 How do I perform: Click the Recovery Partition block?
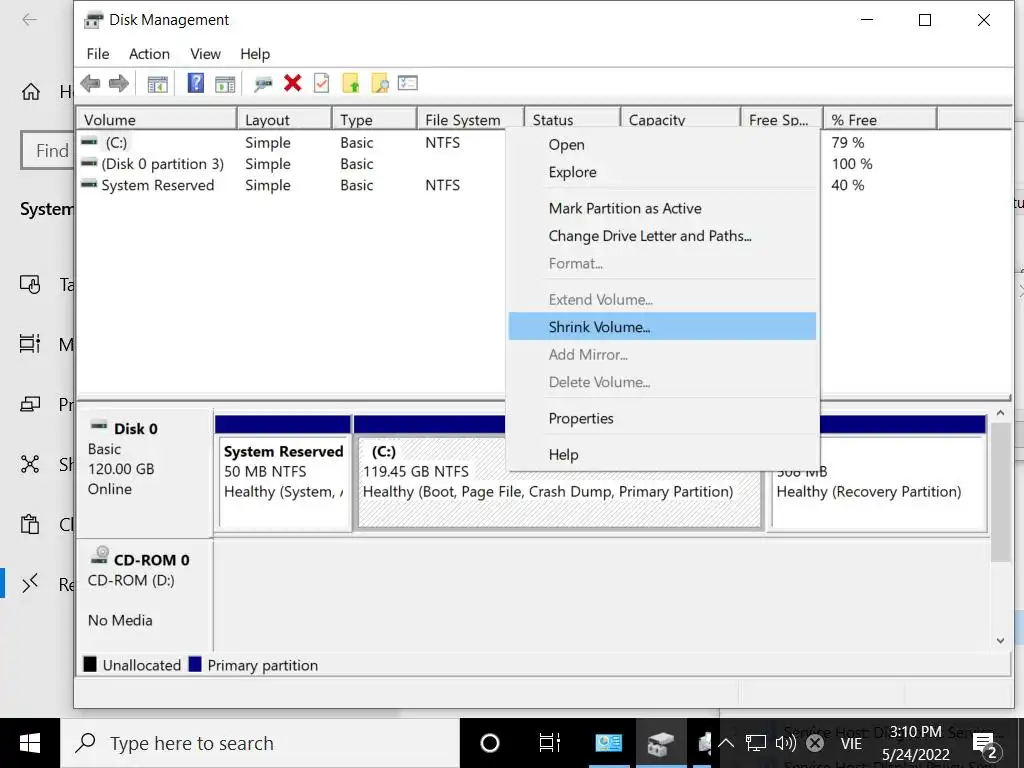[879, 491]
